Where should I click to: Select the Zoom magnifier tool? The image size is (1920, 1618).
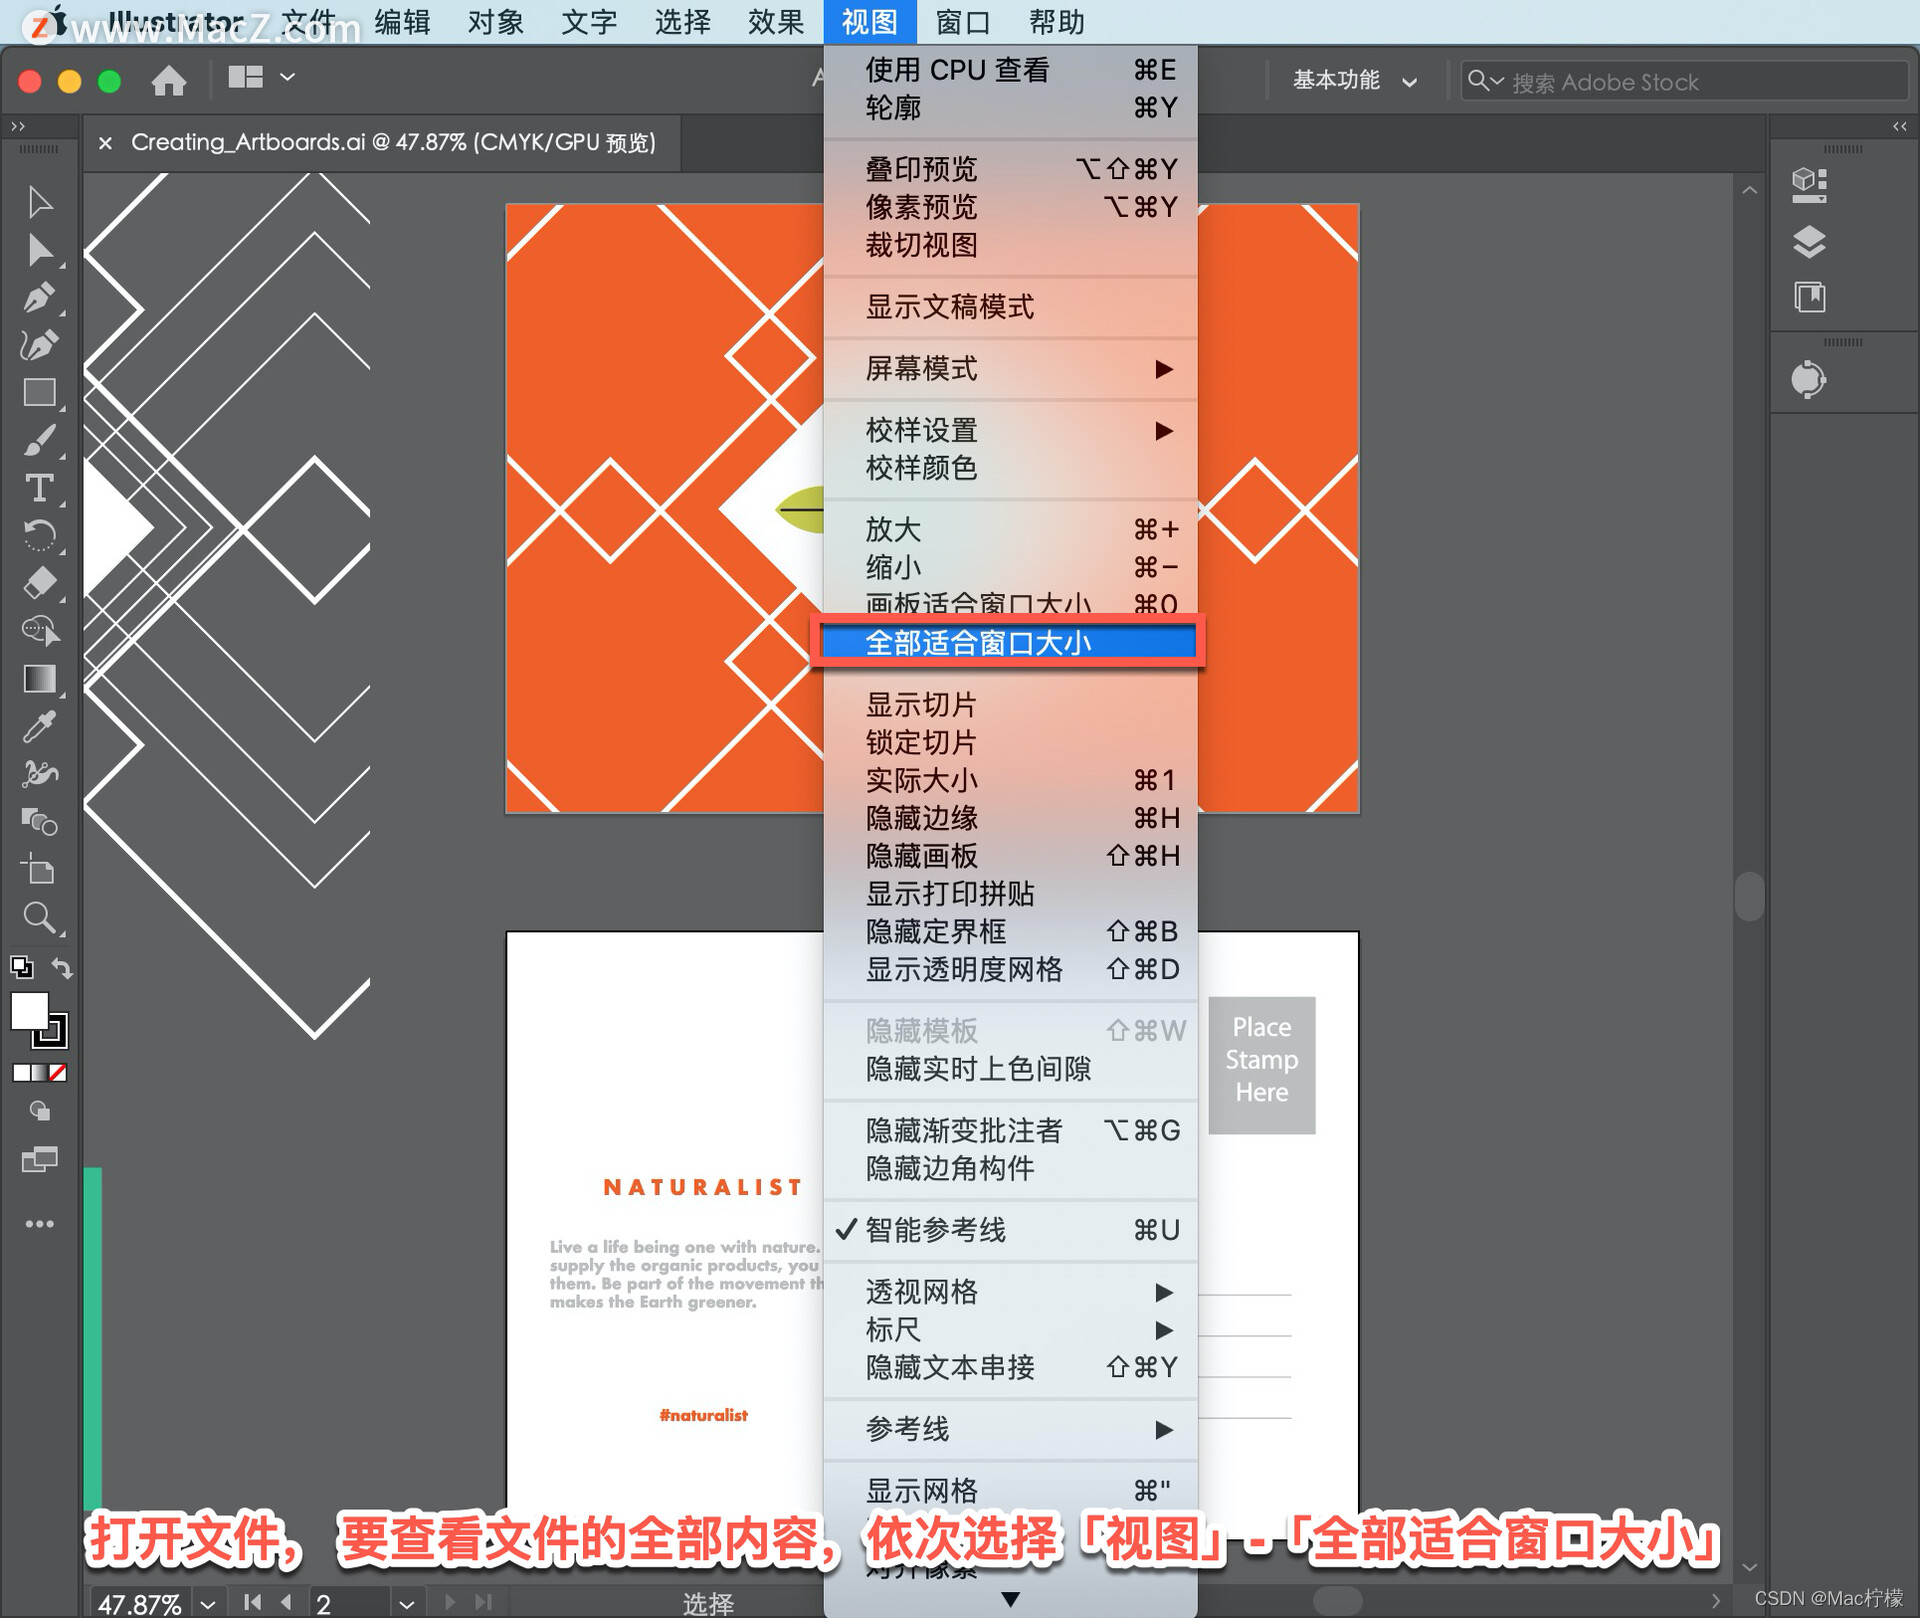pyautogui.click(x=39, y=918)
